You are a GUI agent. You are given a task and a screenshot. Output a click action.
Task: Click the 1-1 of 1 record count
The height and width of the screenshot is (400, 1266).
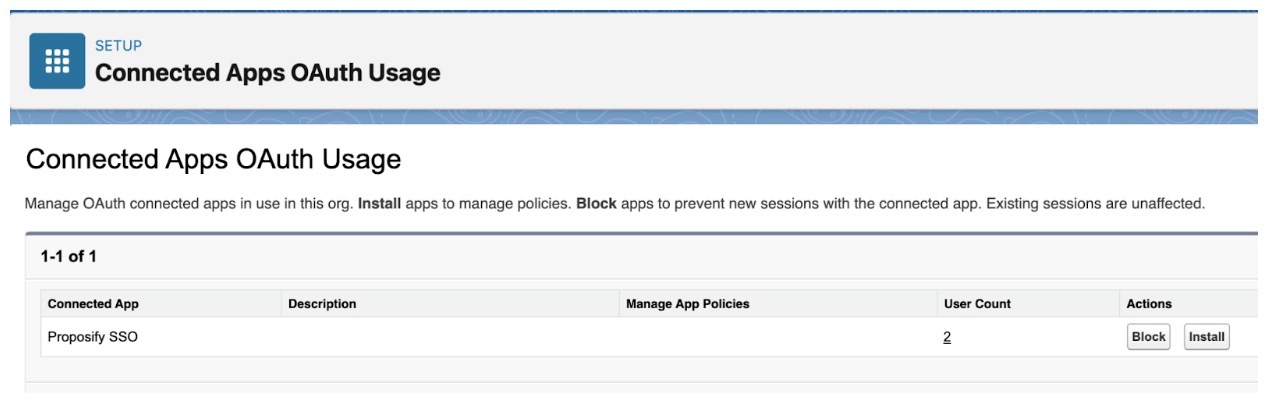point(69,257)
